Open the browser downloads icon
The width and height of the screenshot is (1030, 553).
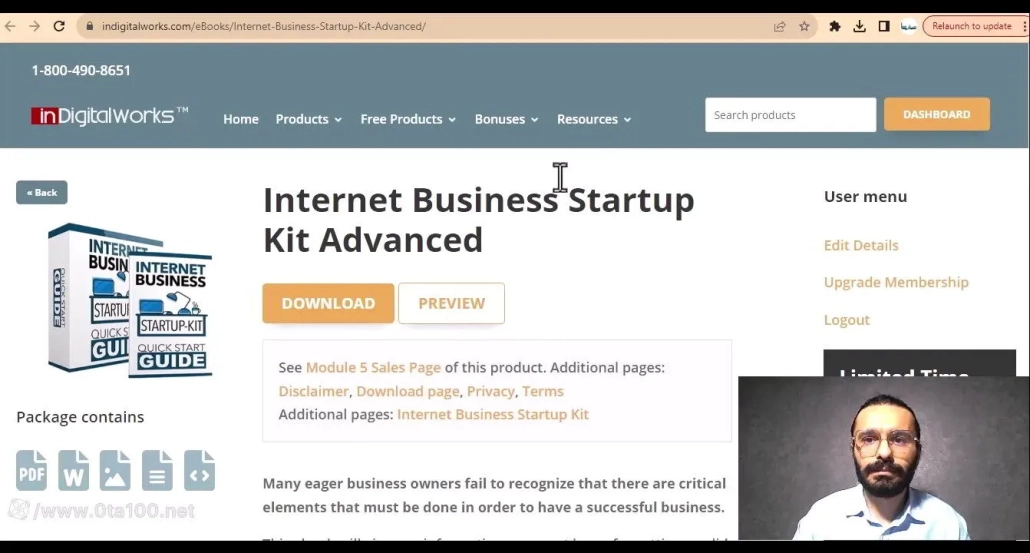pos(859,26)
